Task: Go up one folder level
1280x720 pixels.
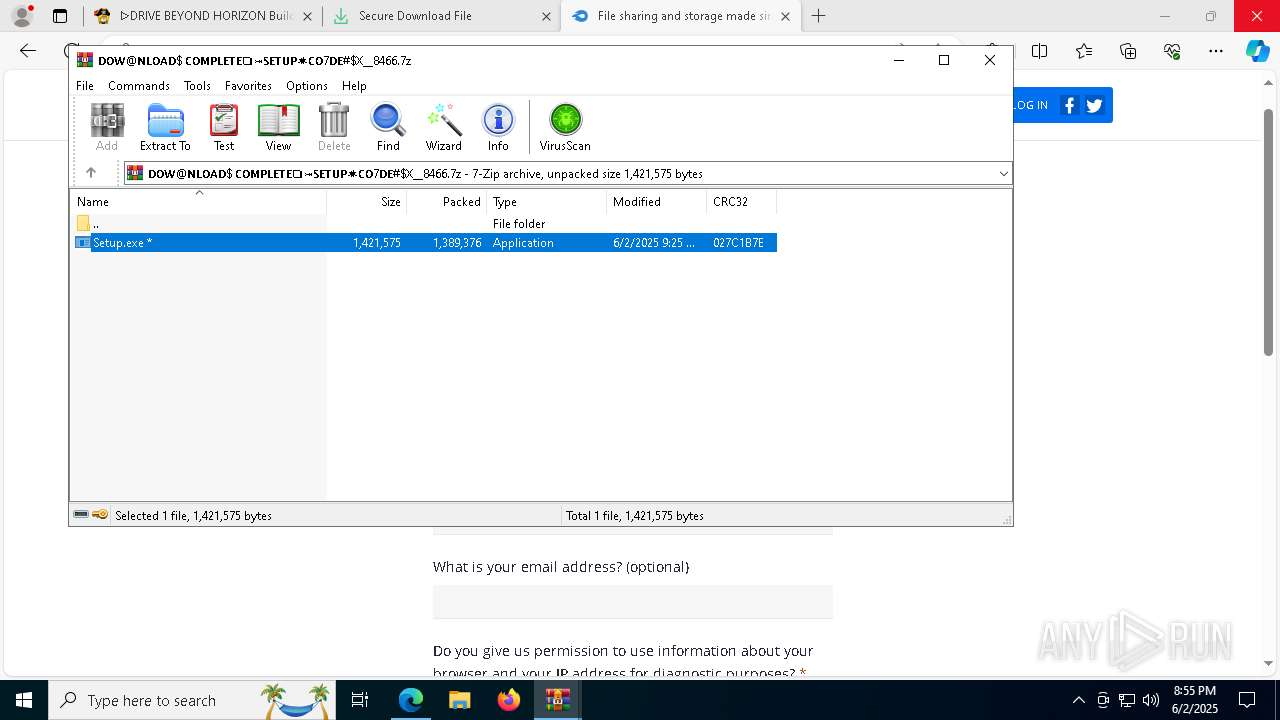Action: 90,173
